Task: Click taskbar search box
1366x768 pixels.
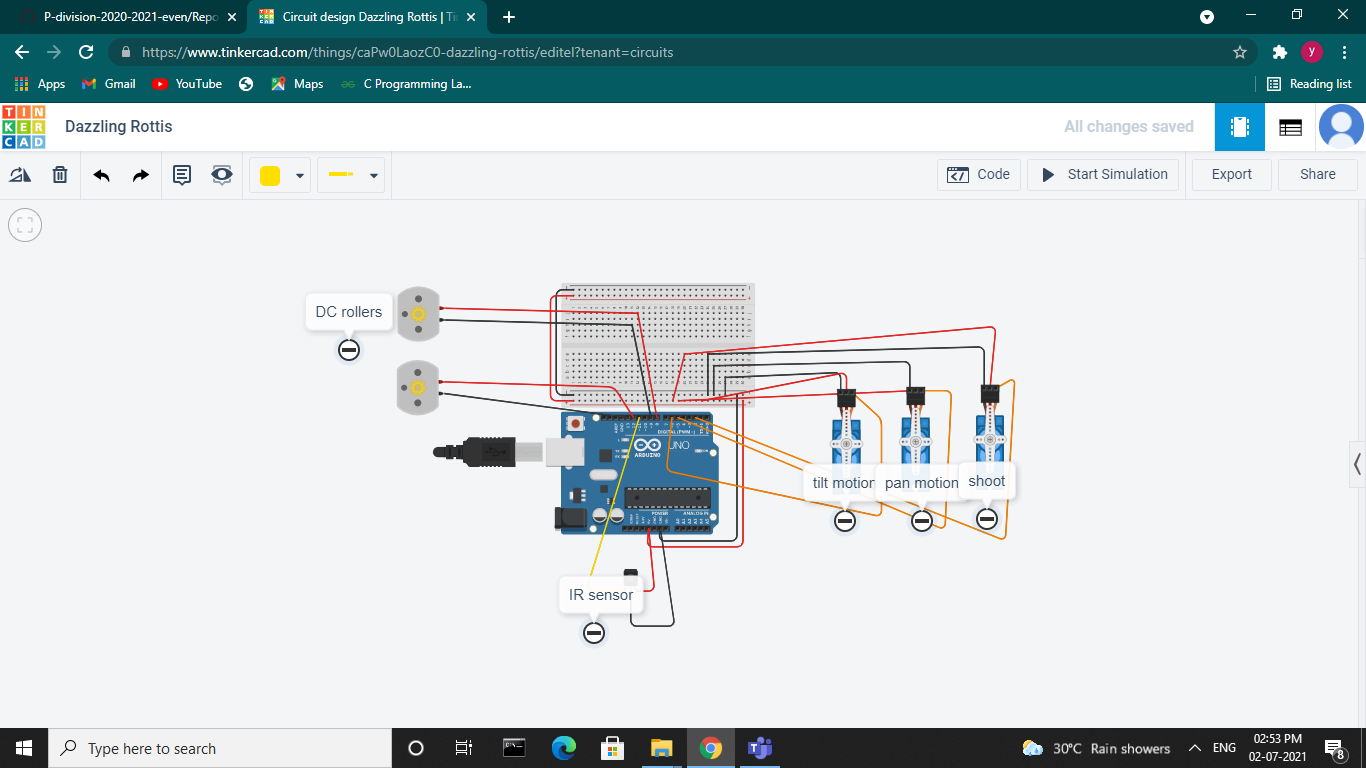Action: 220,748
